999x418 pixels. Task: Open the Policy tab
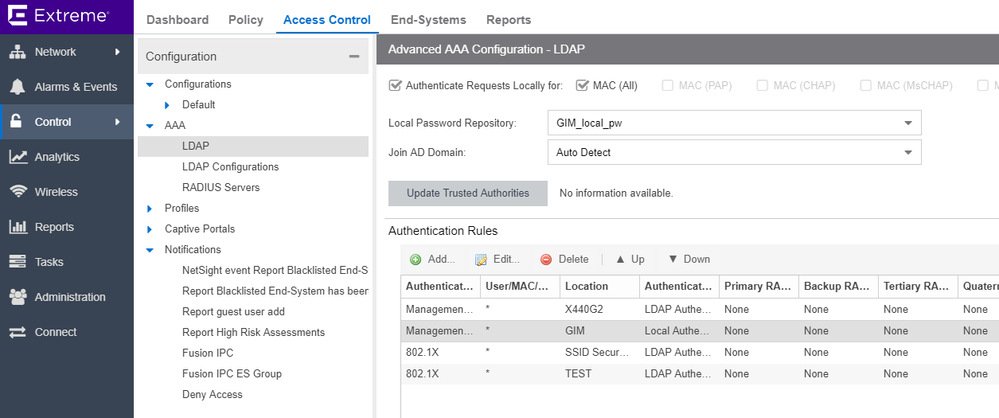245,20
